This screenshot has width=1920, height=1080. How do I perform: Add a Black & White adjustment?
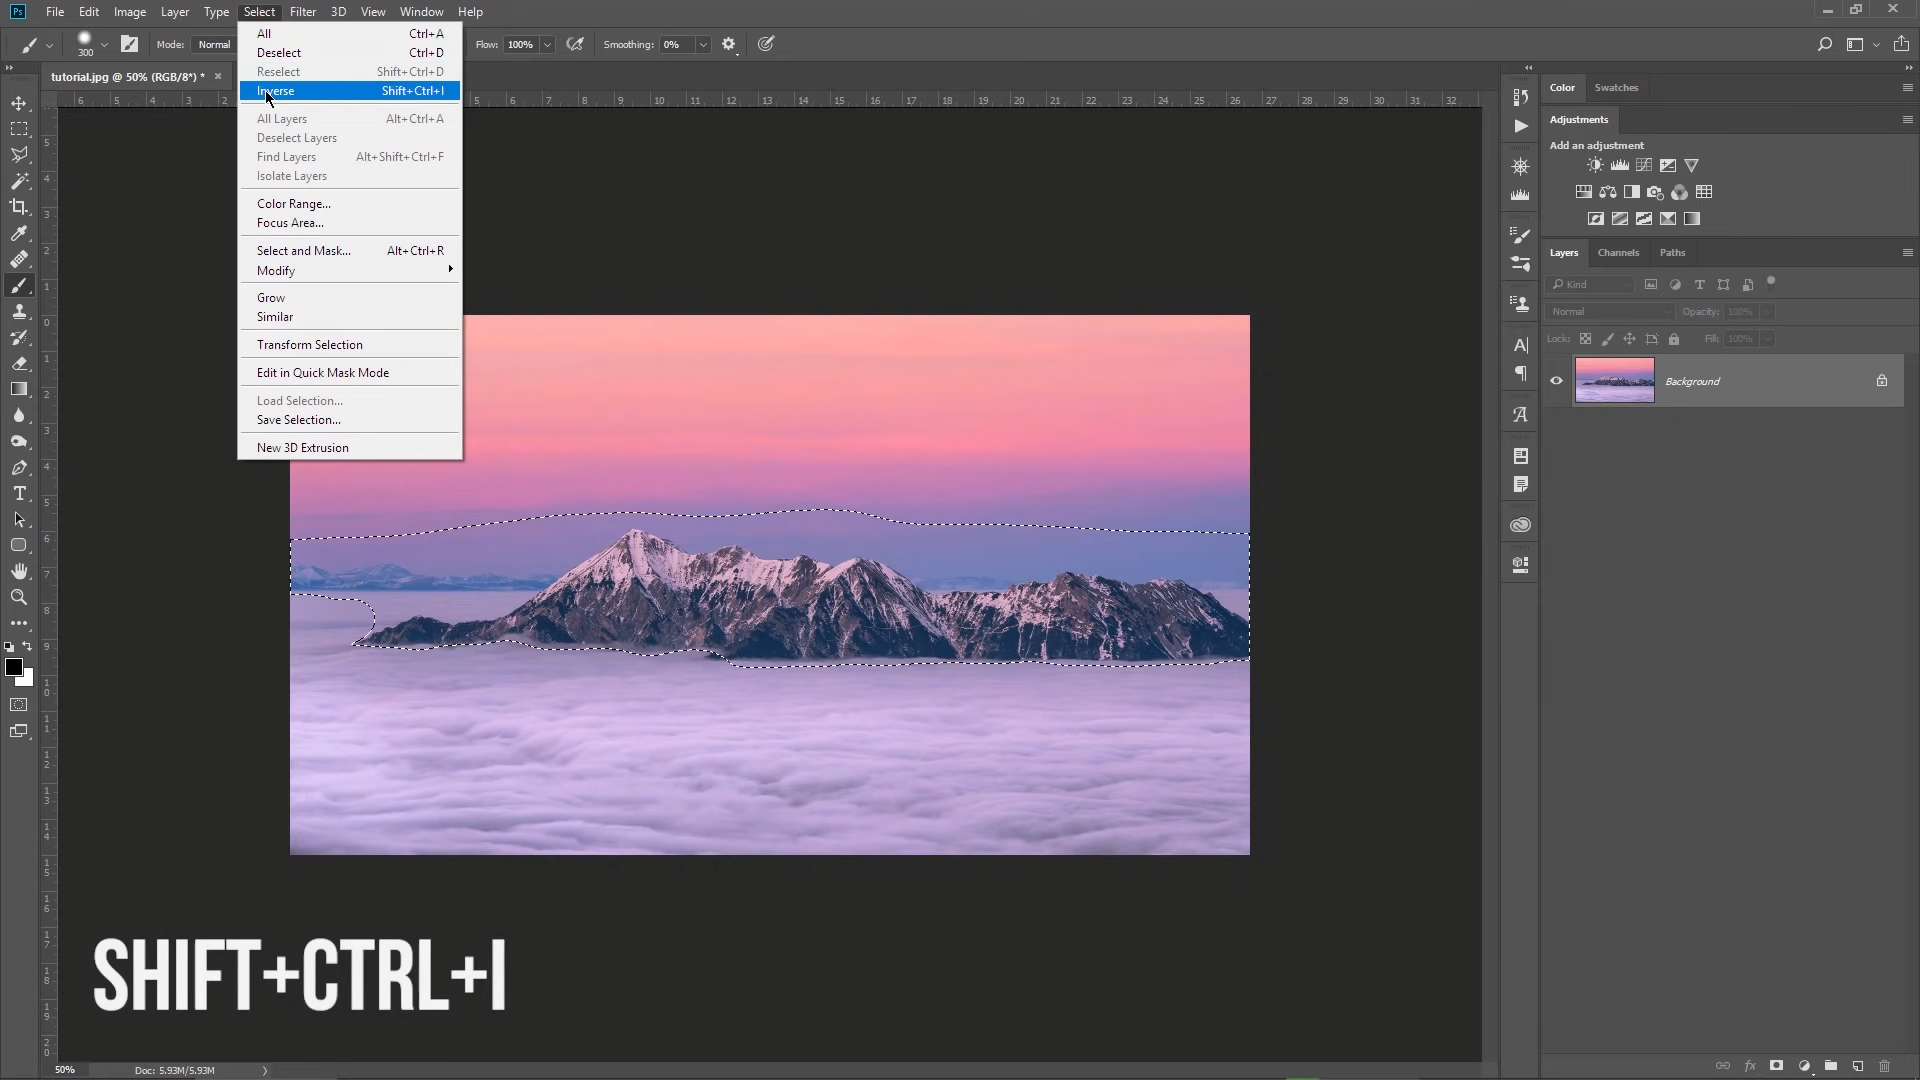click(x=1632, y=192)
